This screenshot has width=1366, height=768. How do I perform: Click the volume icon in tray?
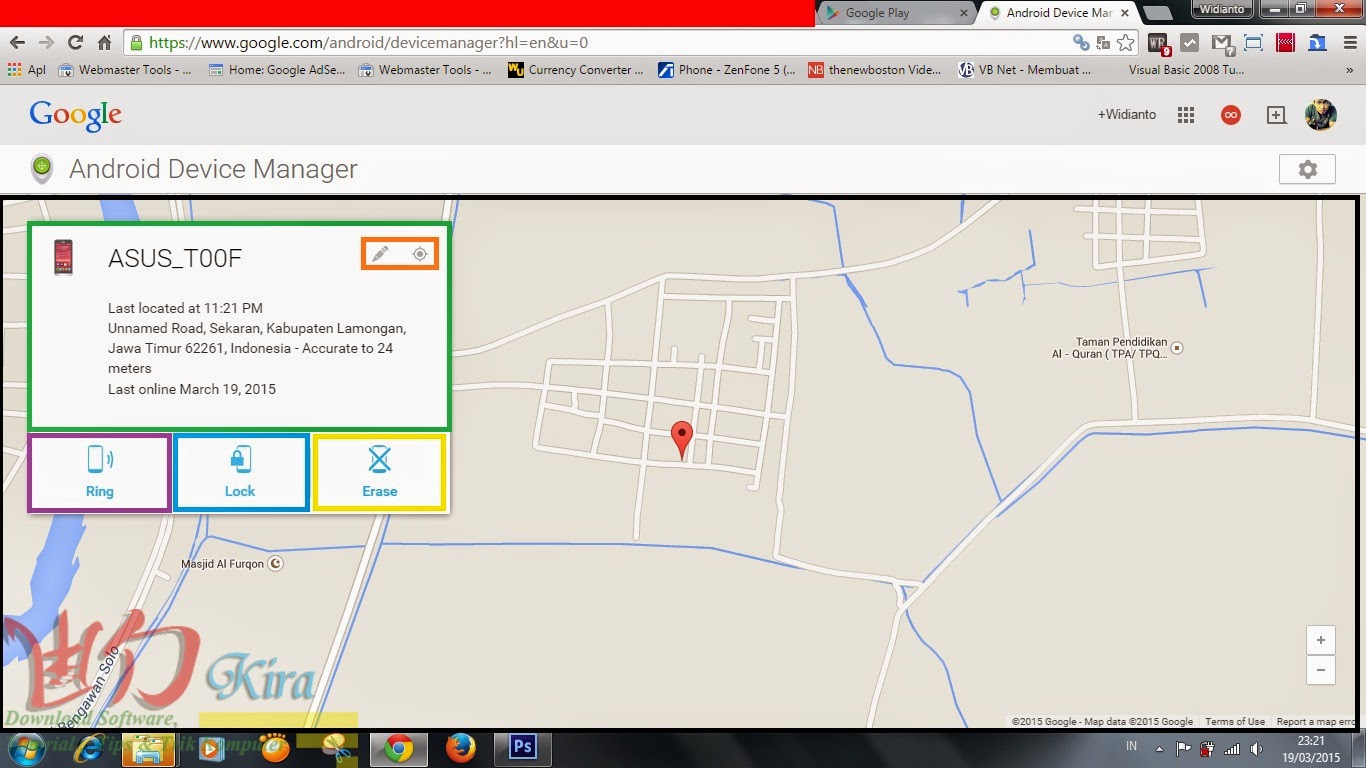click(1257, 748)
